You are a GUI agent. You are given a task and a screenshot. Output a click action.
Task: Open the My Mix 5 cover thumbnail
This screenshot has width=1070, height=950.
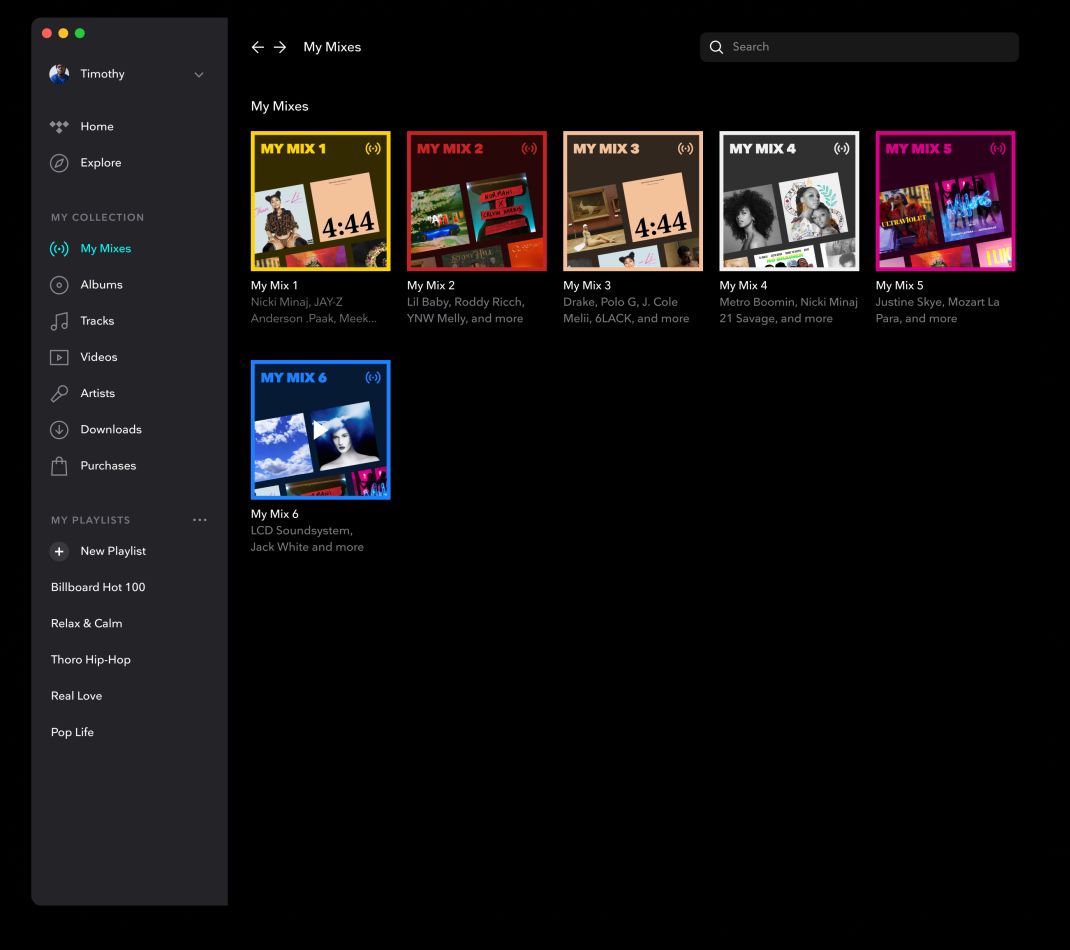pyautogui.click(x=946, y=201)
